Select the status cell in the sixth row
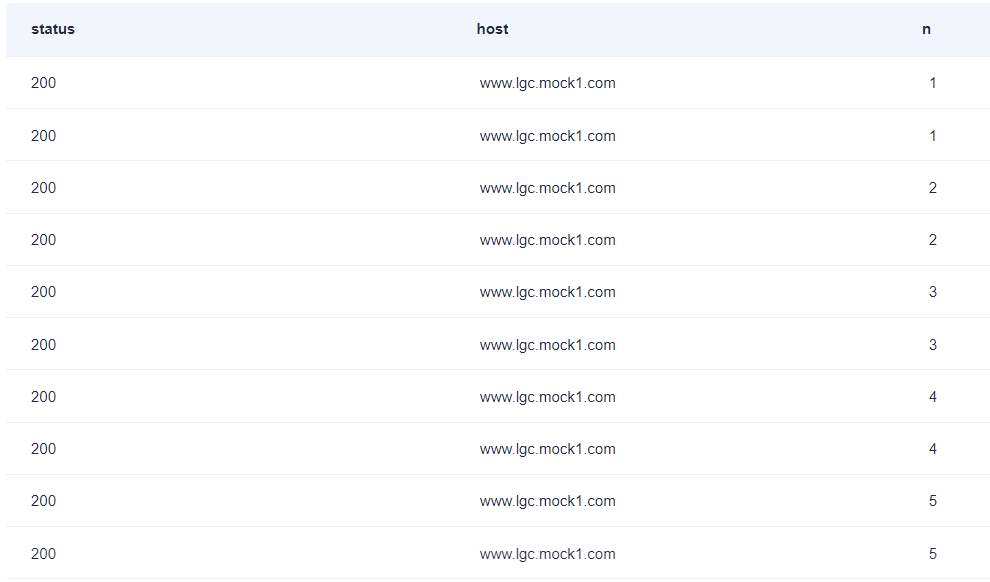This screenshot has height=582, width=990. (44, 345)
